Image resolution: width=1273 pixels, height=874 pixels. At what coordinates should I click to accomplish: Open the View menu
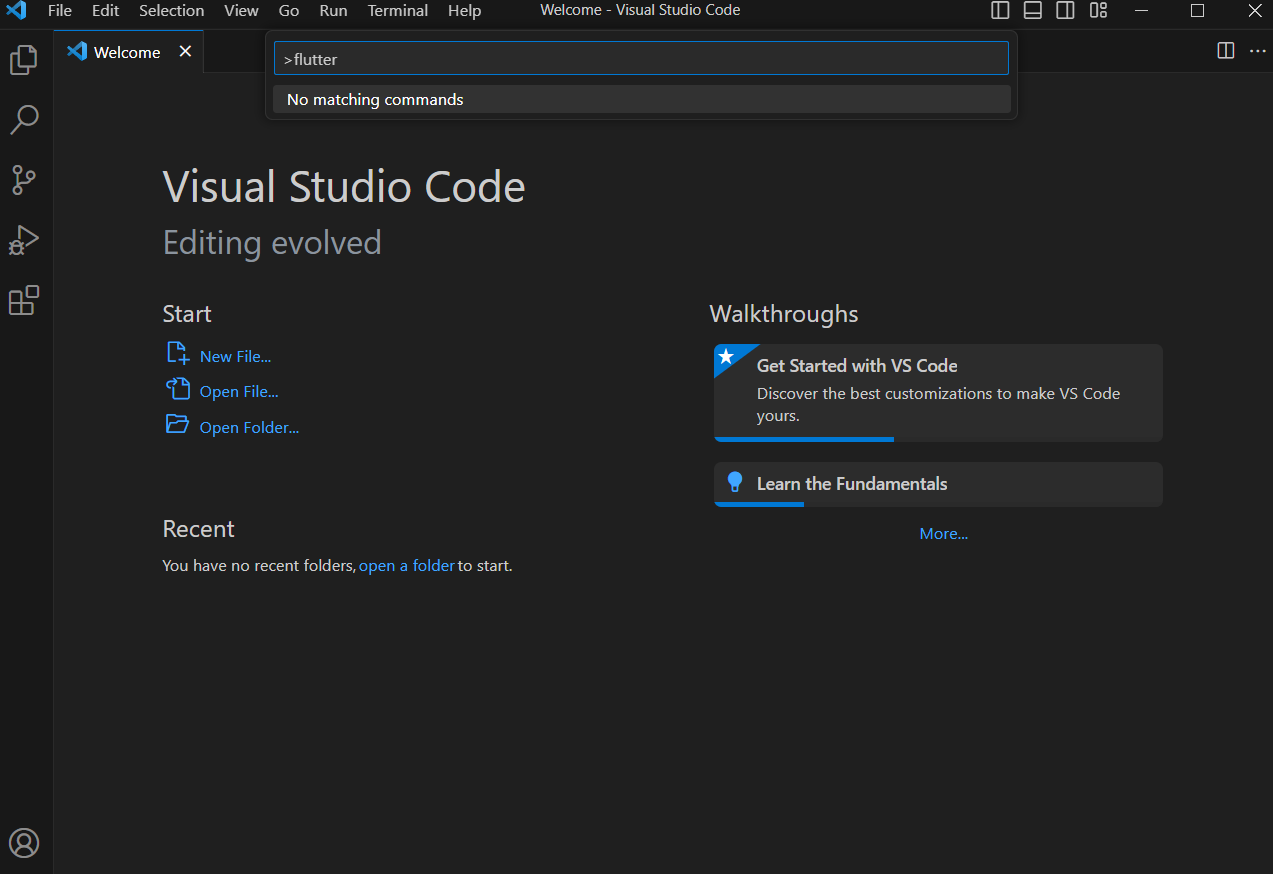(x=241, y=11)
